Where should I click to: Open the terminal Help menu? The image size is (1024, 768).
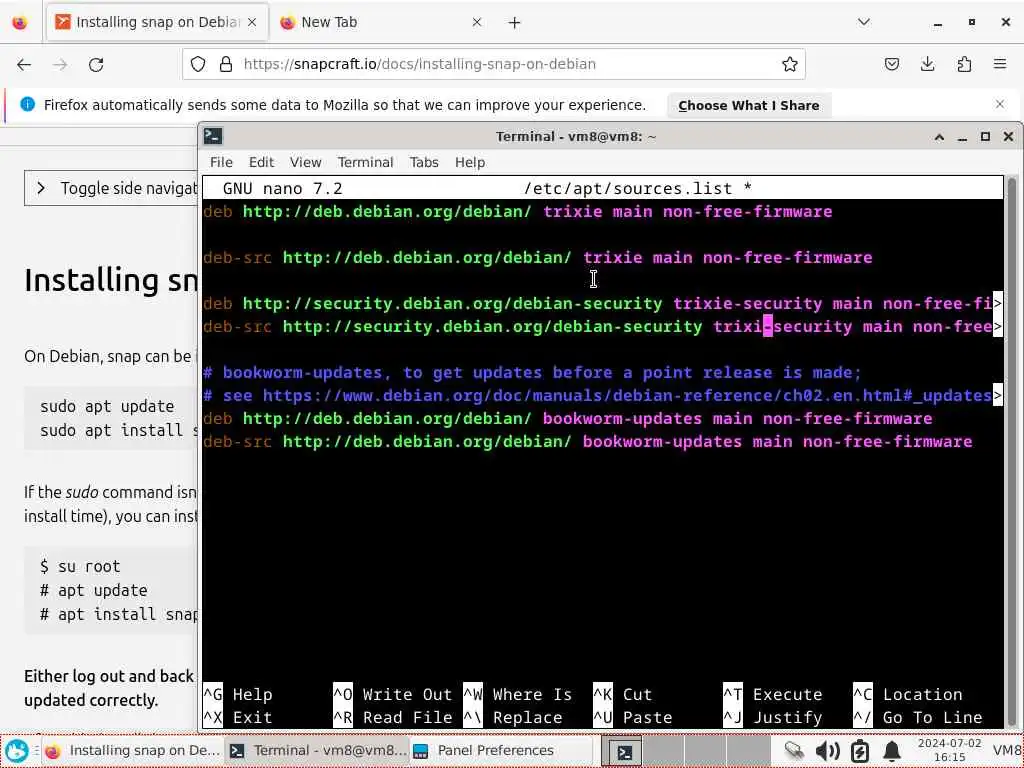pyautogui.click(x=470, y=162)
